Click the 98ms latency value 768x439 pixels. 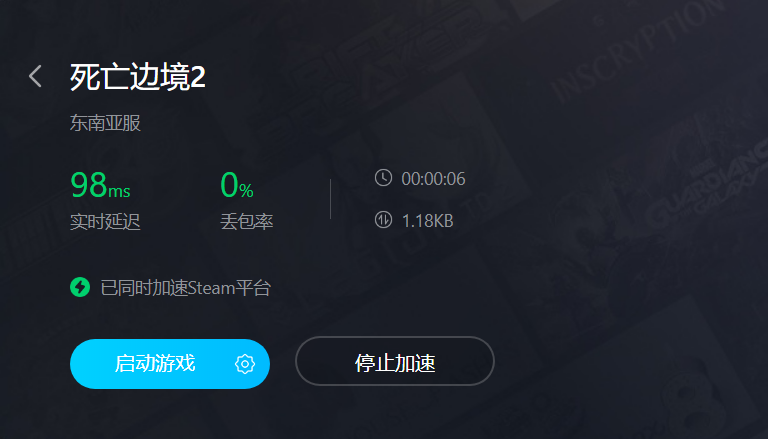point(100,185)
